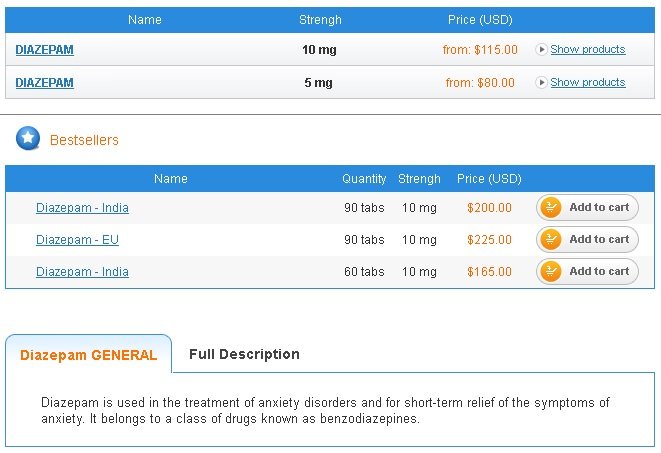Follow the Diazepam - India 60 tabs link

point(82,272)
